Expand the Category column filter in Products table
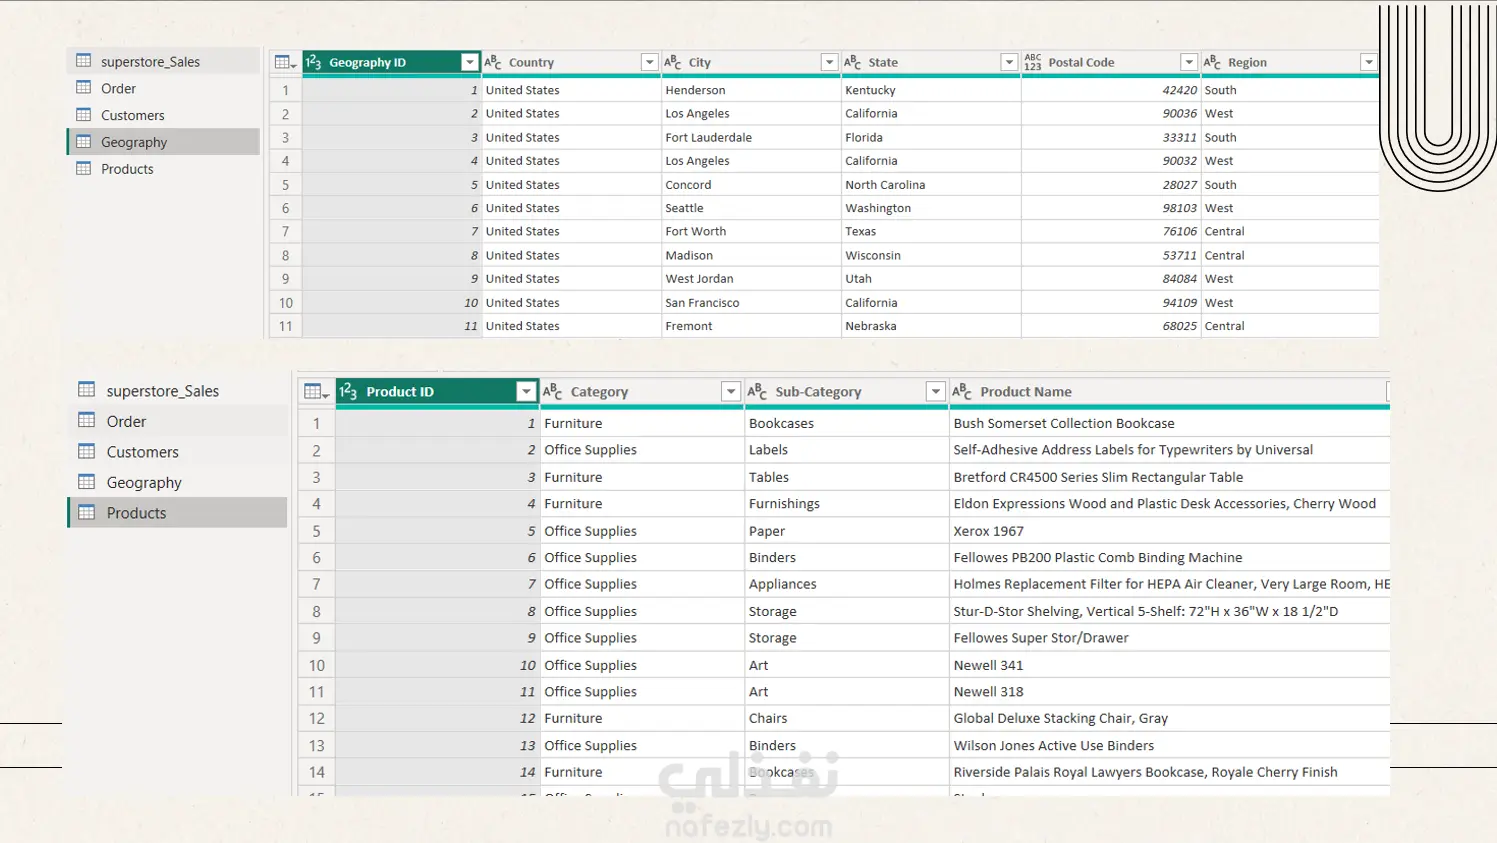Image resolution: width=1497 pixels, height=843 pixels. click(731, 392)
